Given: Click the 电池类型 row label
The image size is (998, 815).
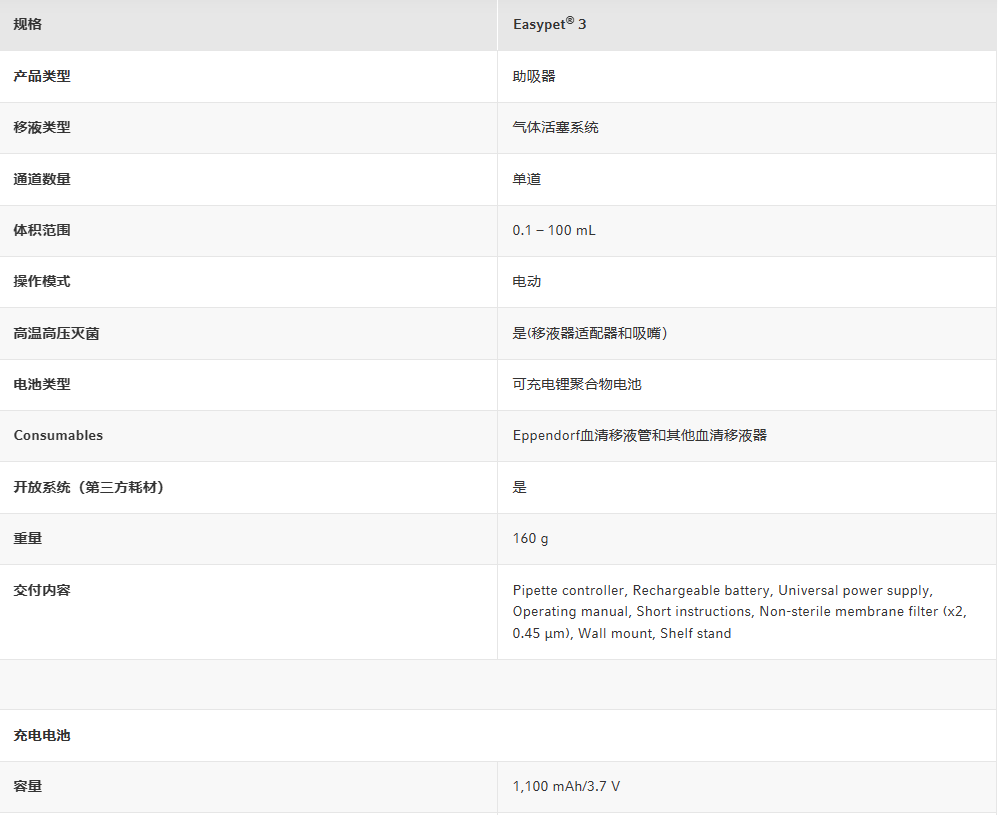Looking at the screenshot, I should [x=42, y=385].
